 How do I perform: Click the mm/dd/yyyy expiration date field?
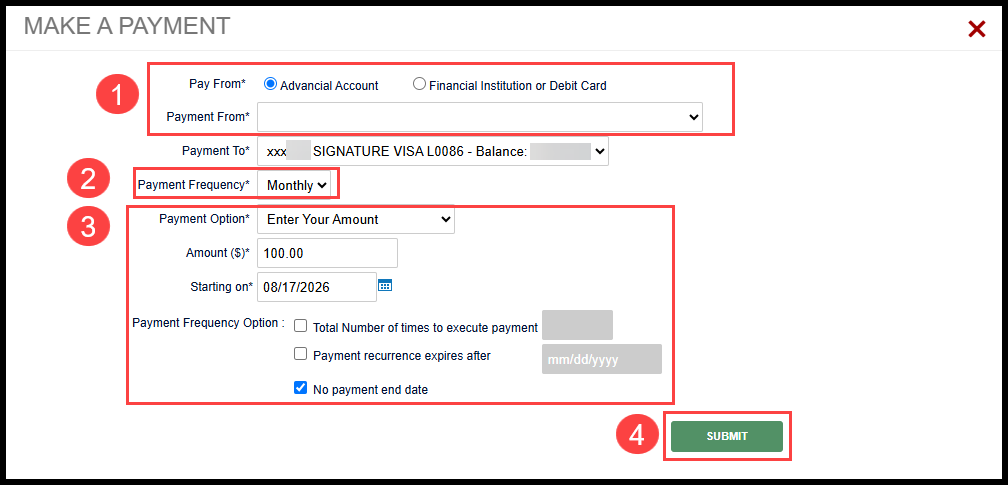click(x=602, y=359)
